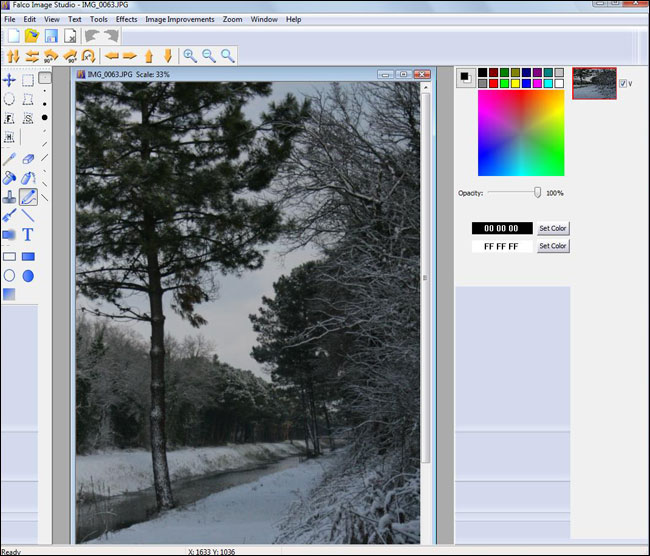Toggle the layer visibility checkbox labeled V
Image resolution: width=650 pixels, height=556 pixels.
(623, 84)
